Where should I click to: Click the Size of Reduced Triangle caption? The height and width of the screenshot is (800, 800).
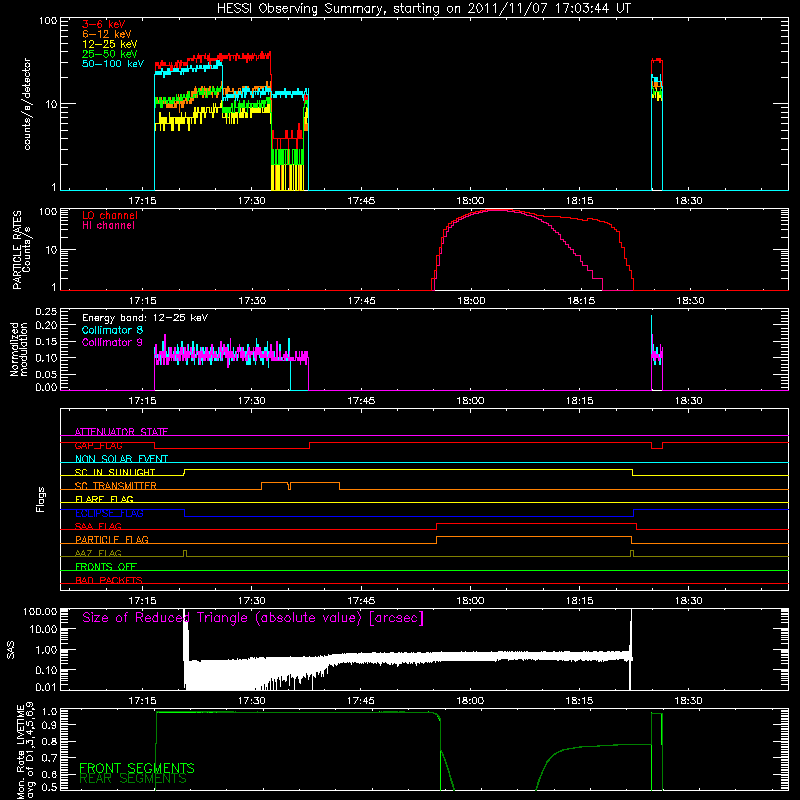(x=253, y=618)
